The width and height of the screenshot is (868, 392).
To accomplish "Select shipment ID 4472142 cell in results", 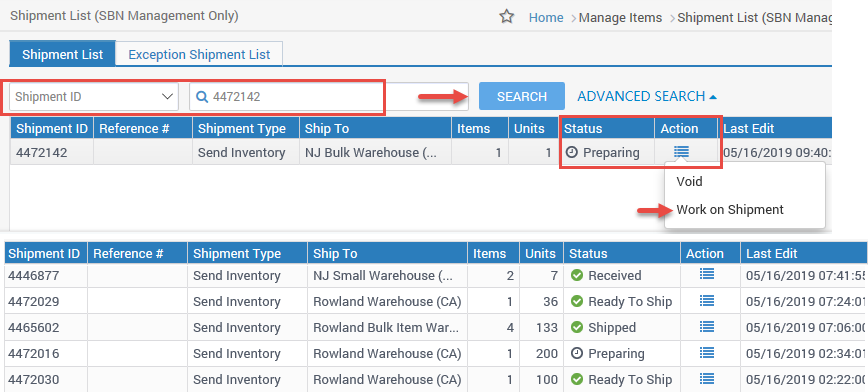I will [51, 152].
